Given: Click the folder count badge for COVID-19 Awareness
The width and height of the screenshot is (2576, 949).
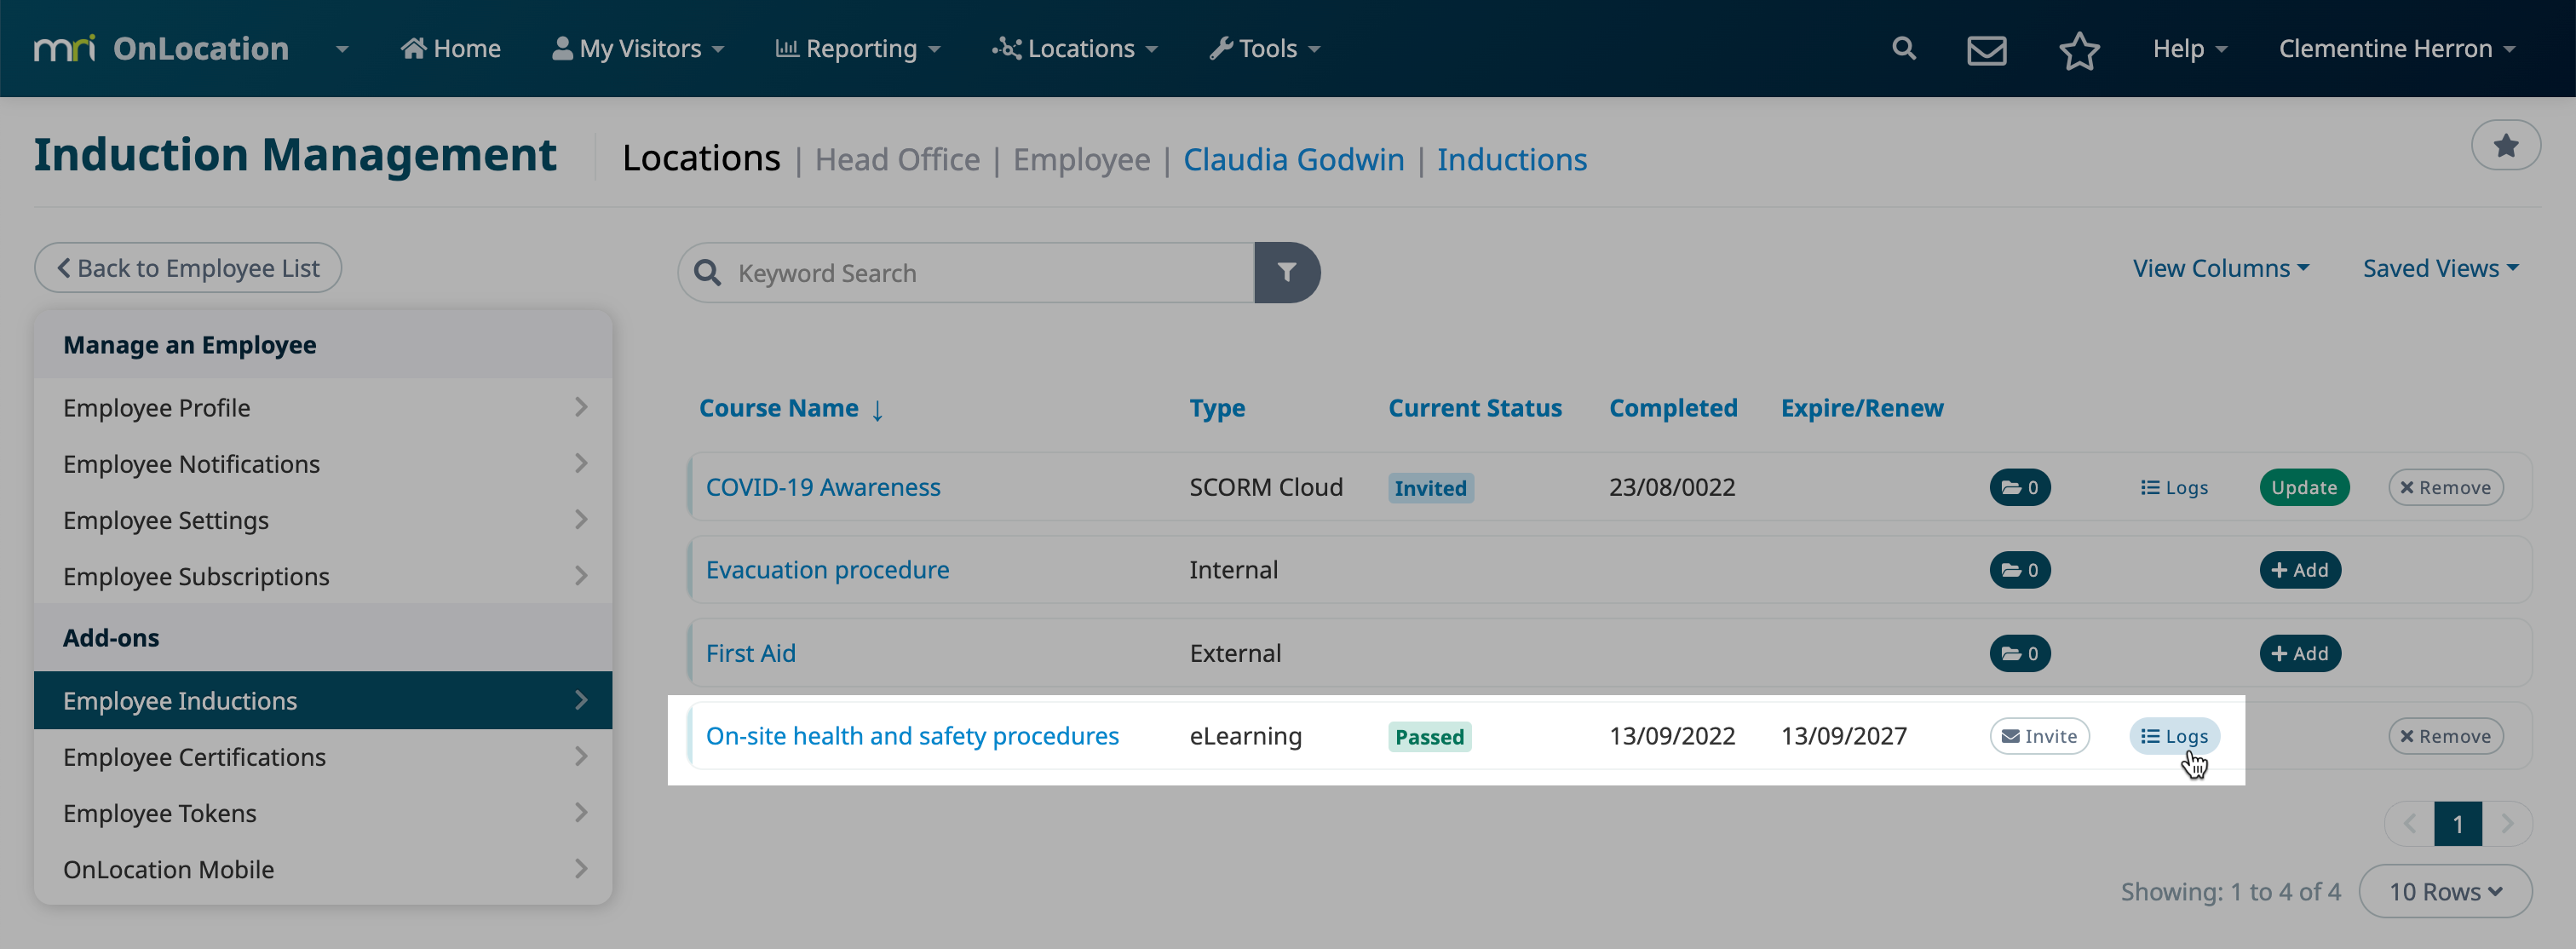Looking at the screenshot, I should click(2019, 487).
